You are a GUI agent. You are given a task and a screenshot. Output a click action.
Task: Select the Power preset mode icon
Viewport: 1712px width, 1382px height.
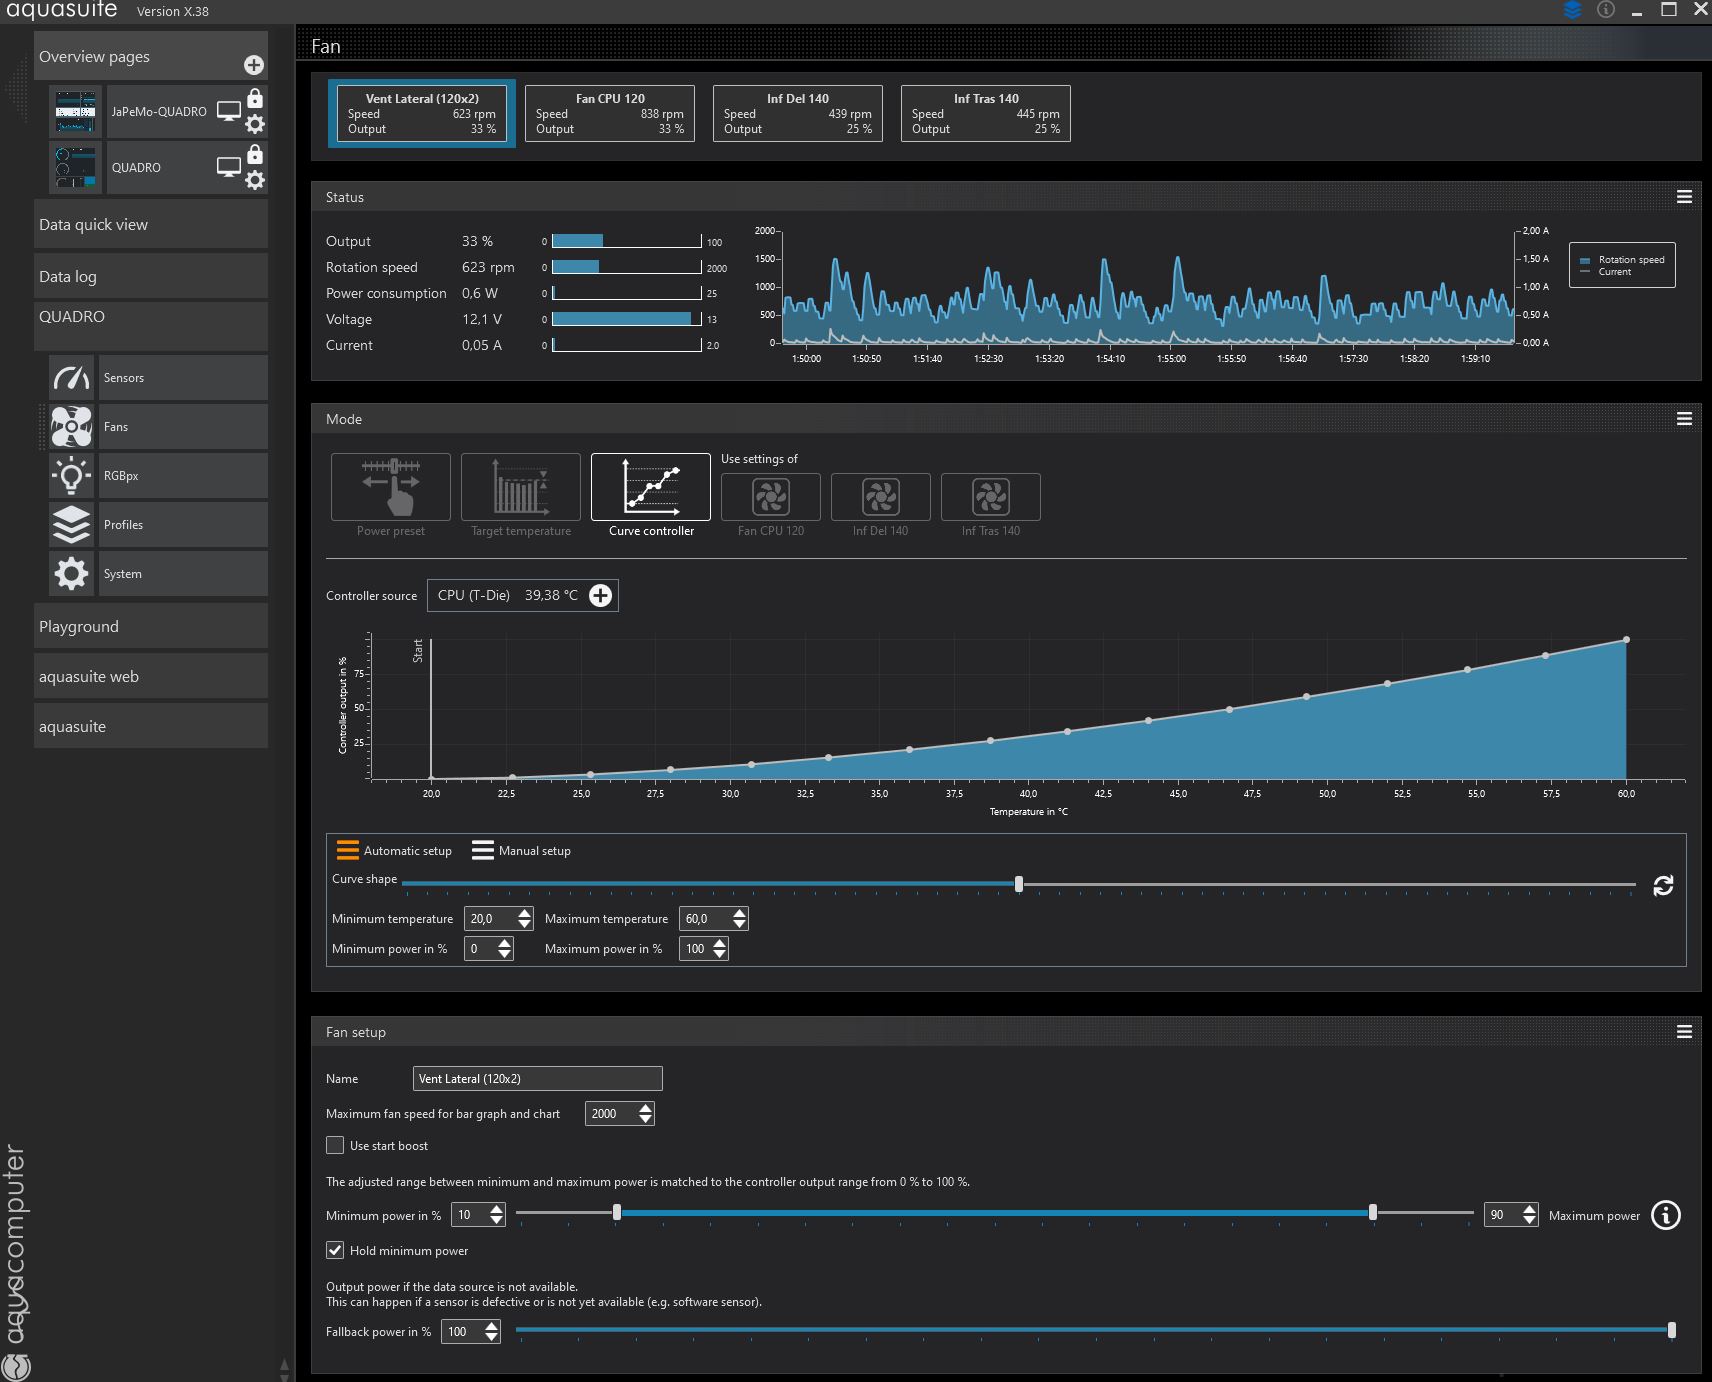(x=390, y=487)
